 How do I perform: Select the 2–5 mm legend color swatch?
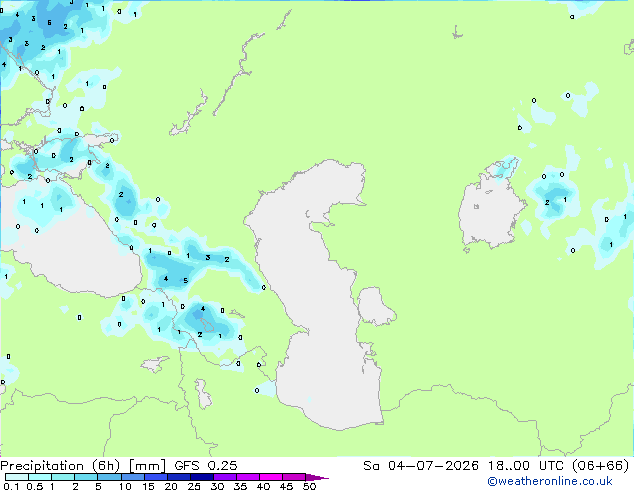(86, 477)
